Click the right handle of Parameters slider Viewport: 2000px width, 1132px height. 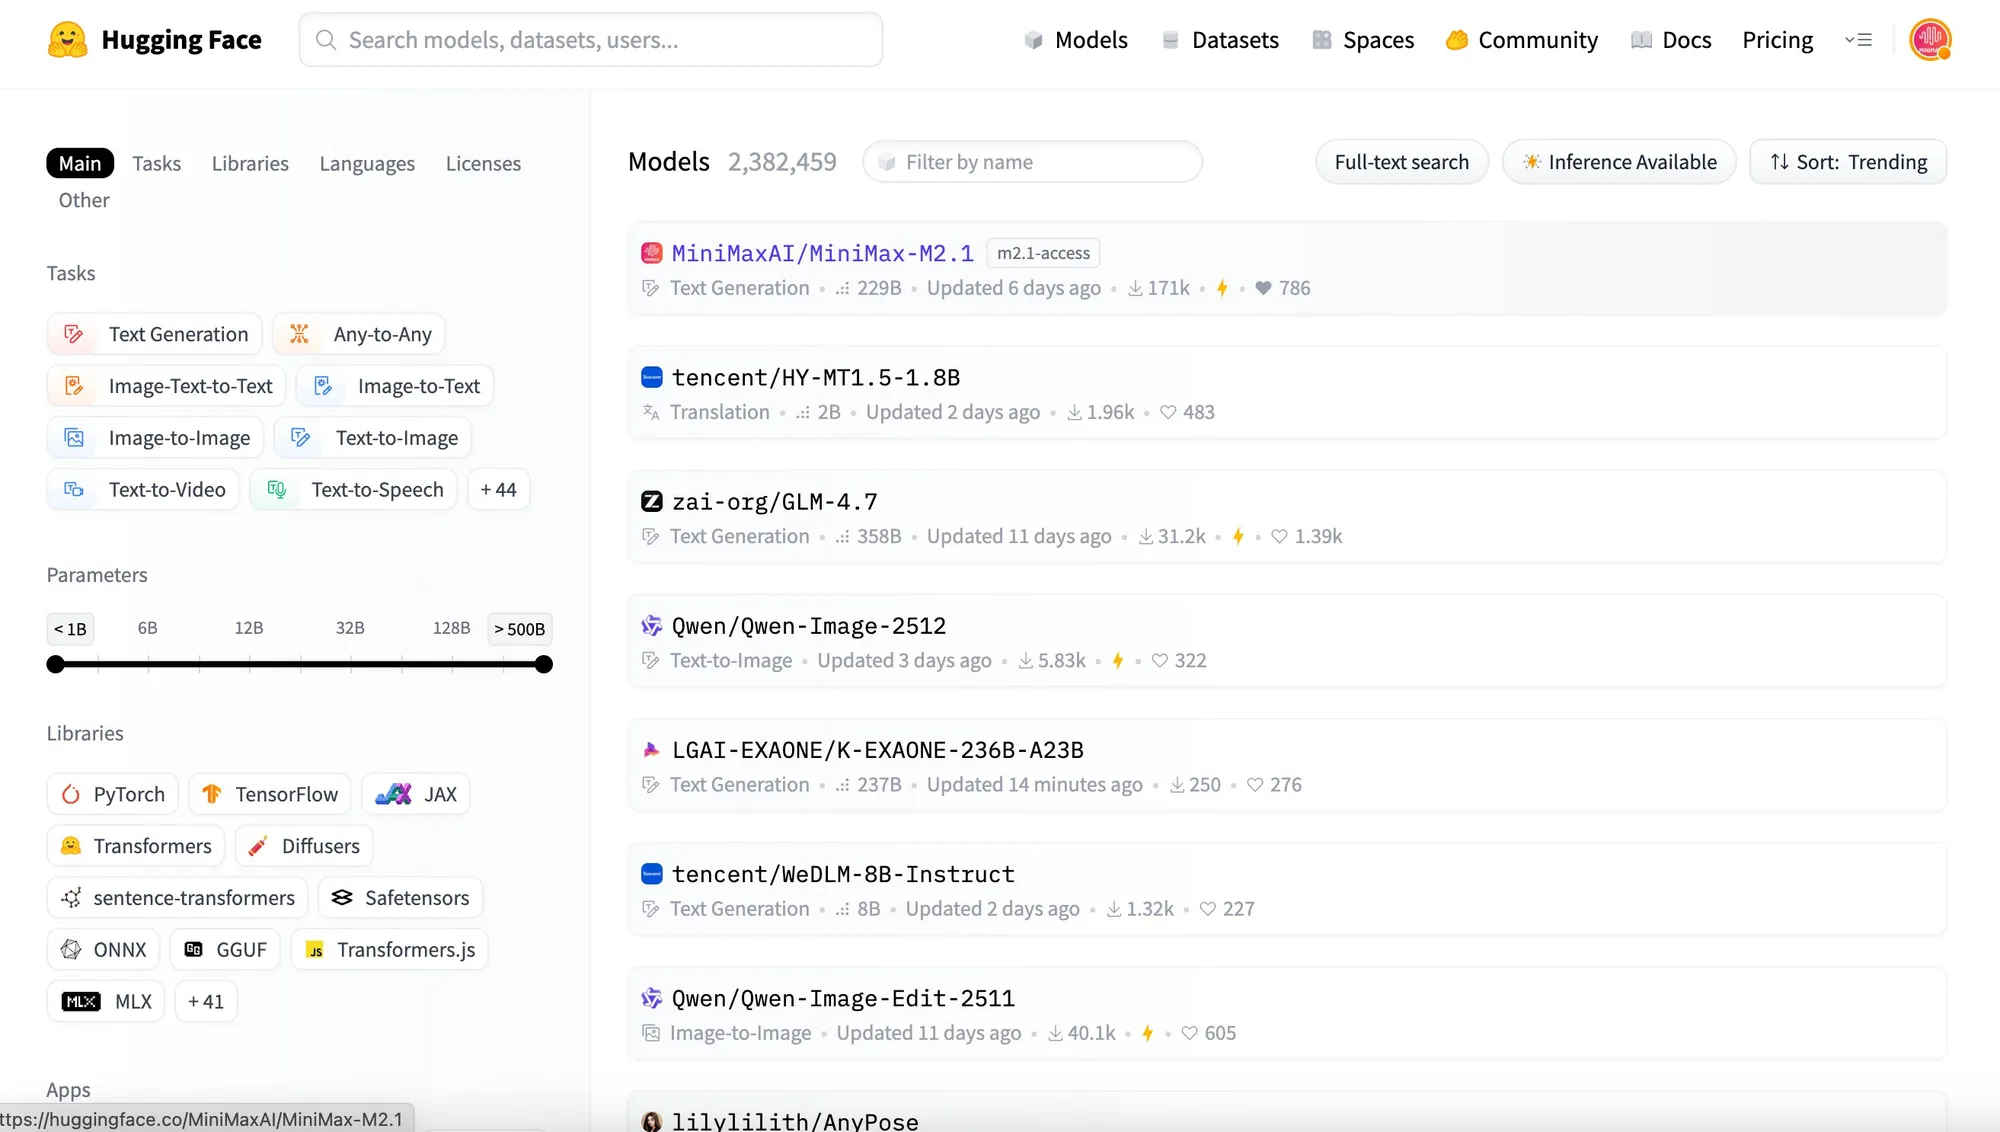coord(544,664)
